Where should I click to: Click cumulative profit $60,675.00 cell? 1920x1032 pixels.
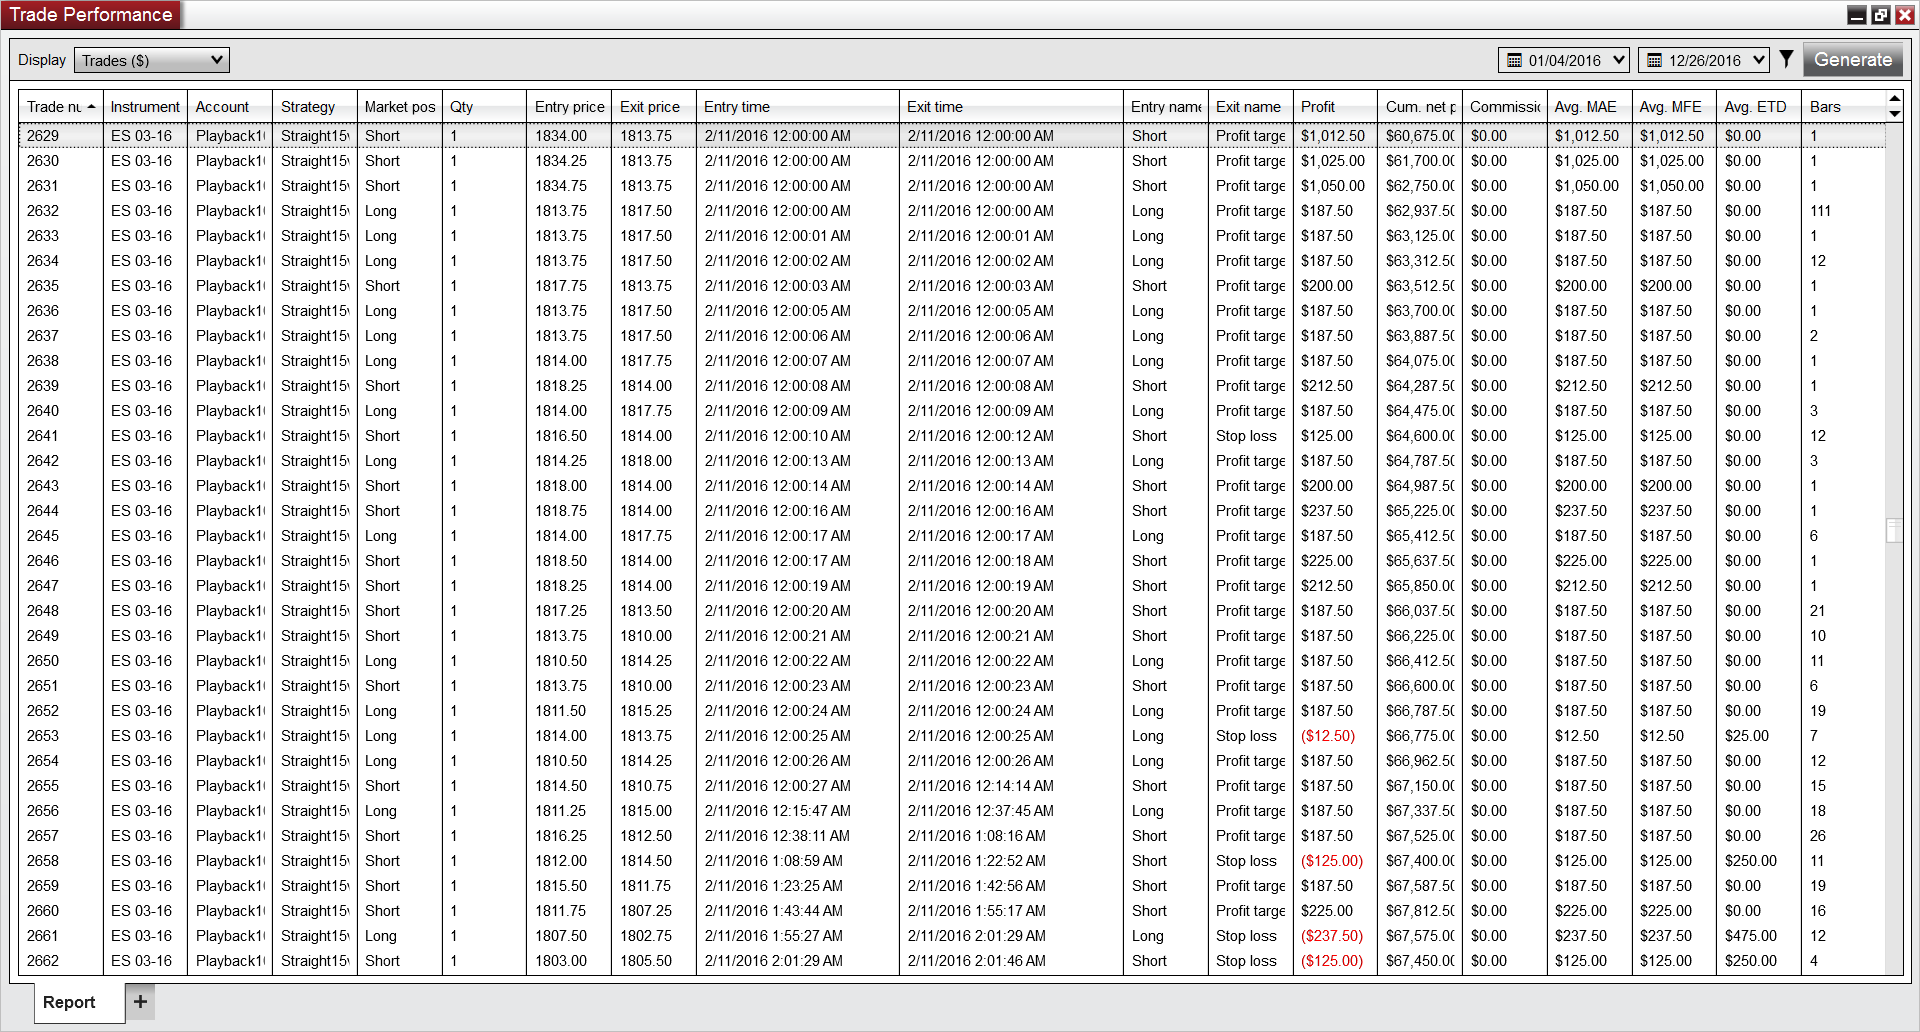[1420, 136]
